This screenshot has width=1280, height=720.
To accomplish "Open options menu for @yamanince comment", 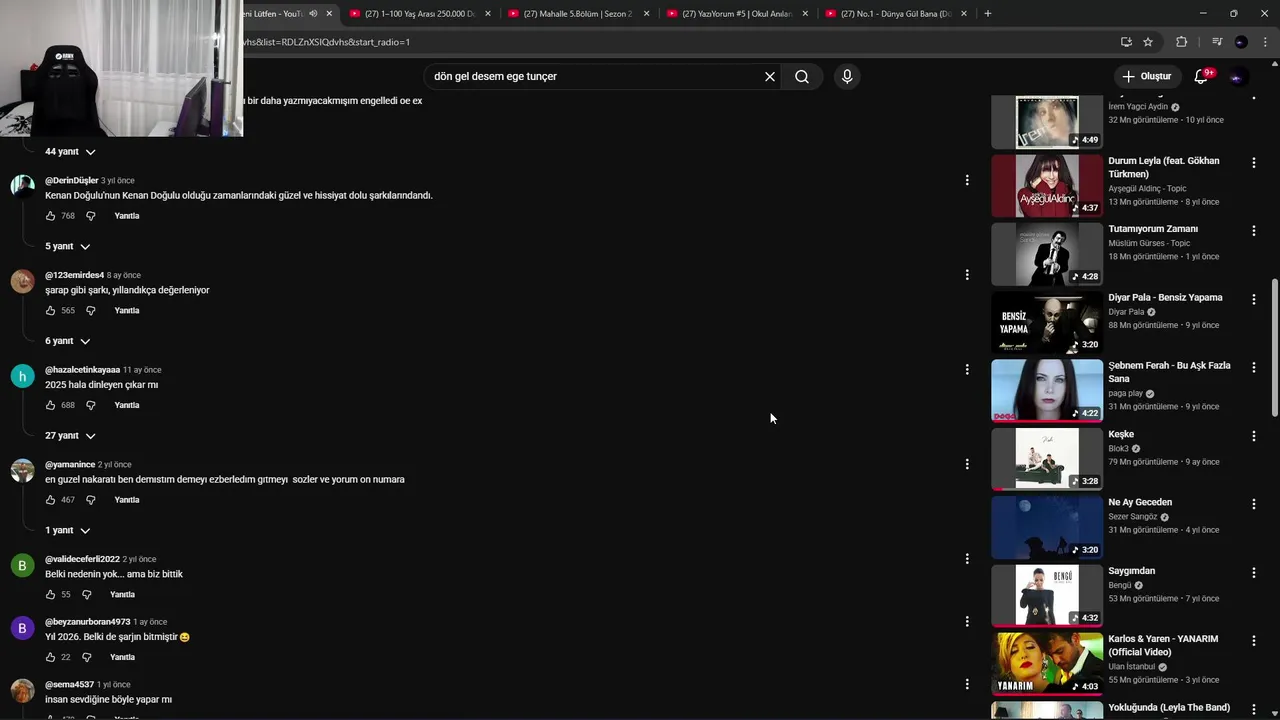I will (966, 464).
